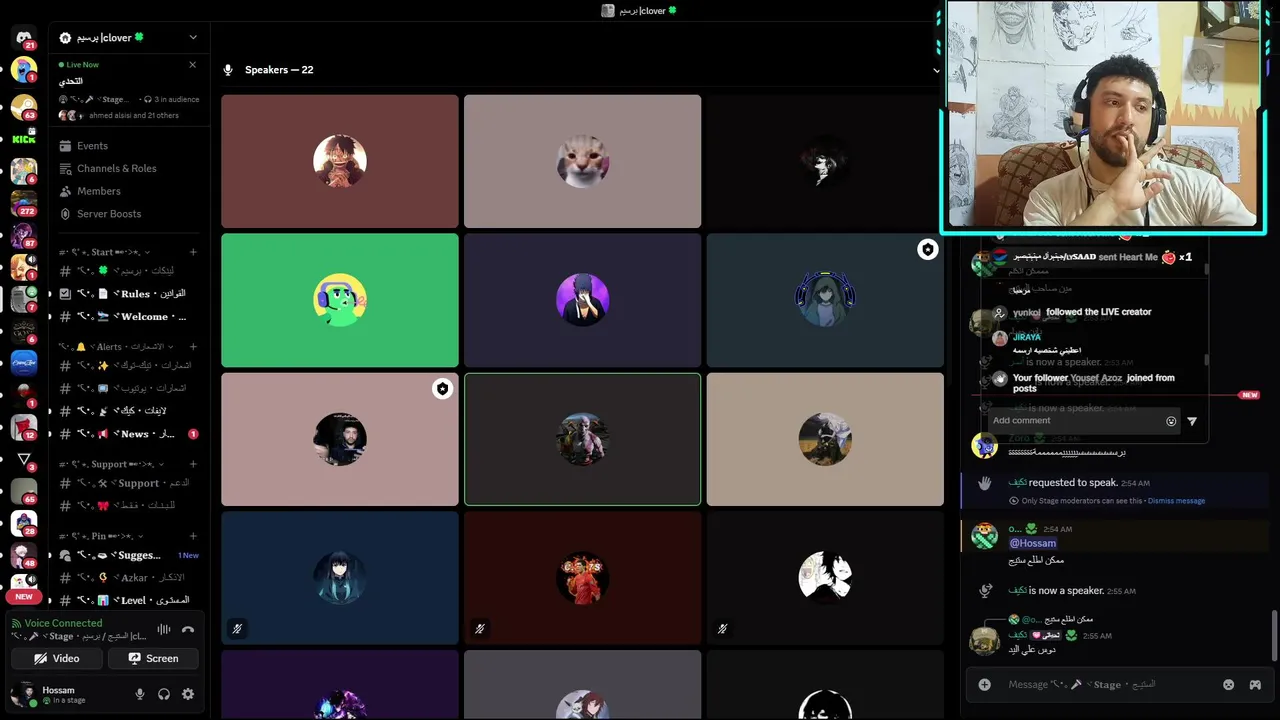Click the @Hossam mention

tap(1033, 543)
